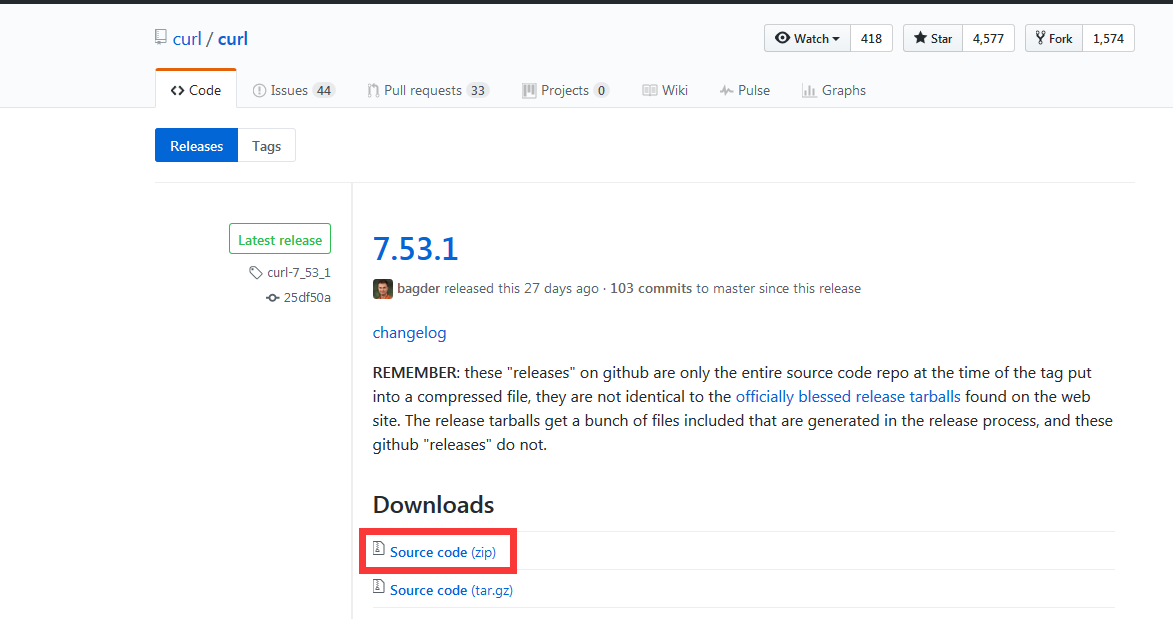Click the zip file icon
The height and width of the screenshot is (619, 1173).
tap(379, 549)
